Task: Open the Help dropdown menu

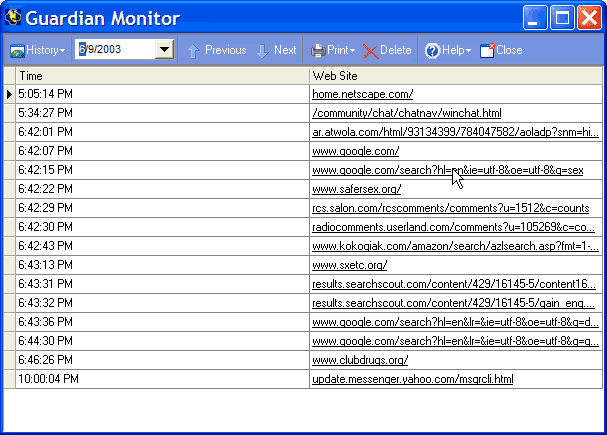Action: pos(468,51)
